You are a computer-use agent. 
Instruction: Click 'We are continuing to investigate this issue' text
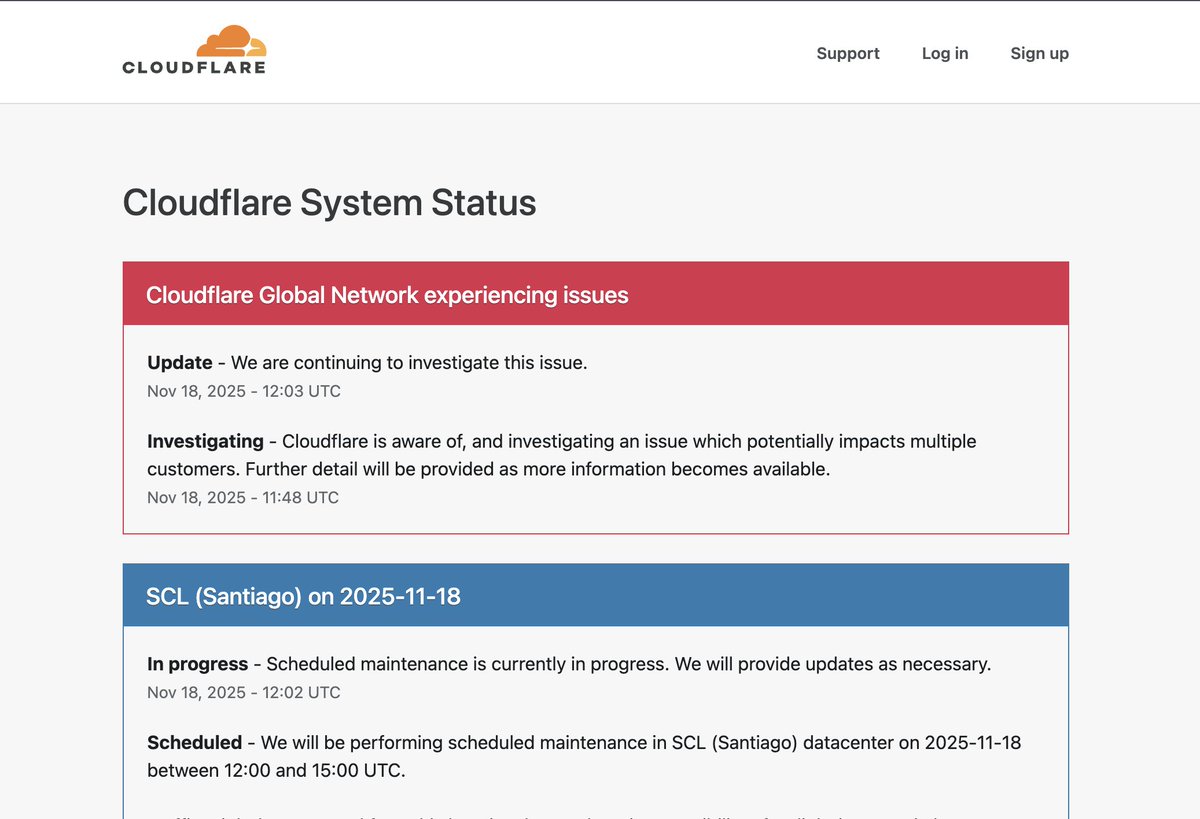click(x=409, y=363)
